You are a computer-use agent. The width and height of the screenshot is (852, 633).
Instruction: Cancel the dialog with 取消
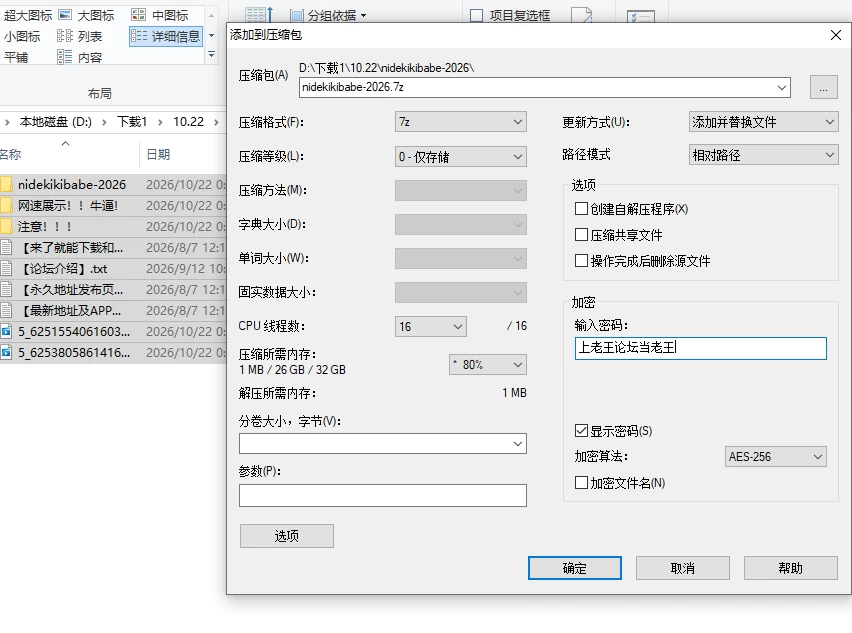click(682, 568)
